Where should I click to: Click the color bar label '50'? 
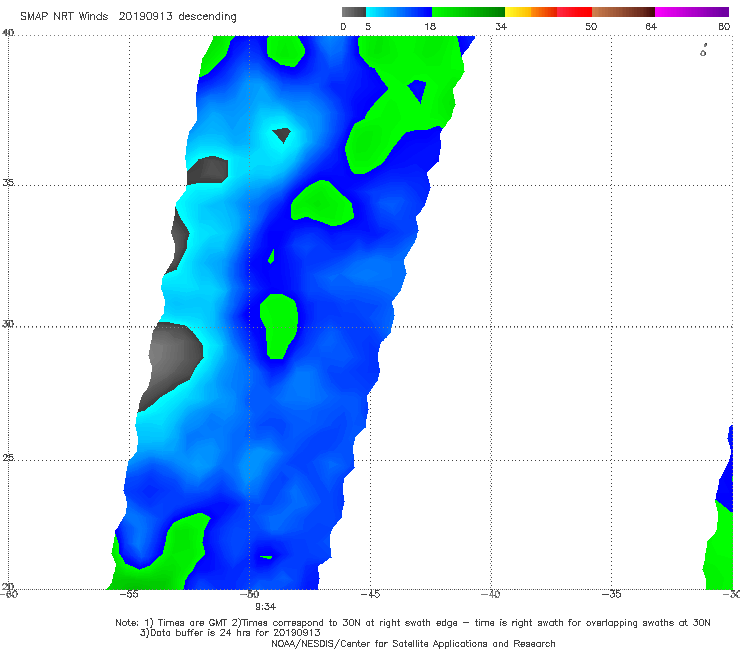[x=591, y=26]
